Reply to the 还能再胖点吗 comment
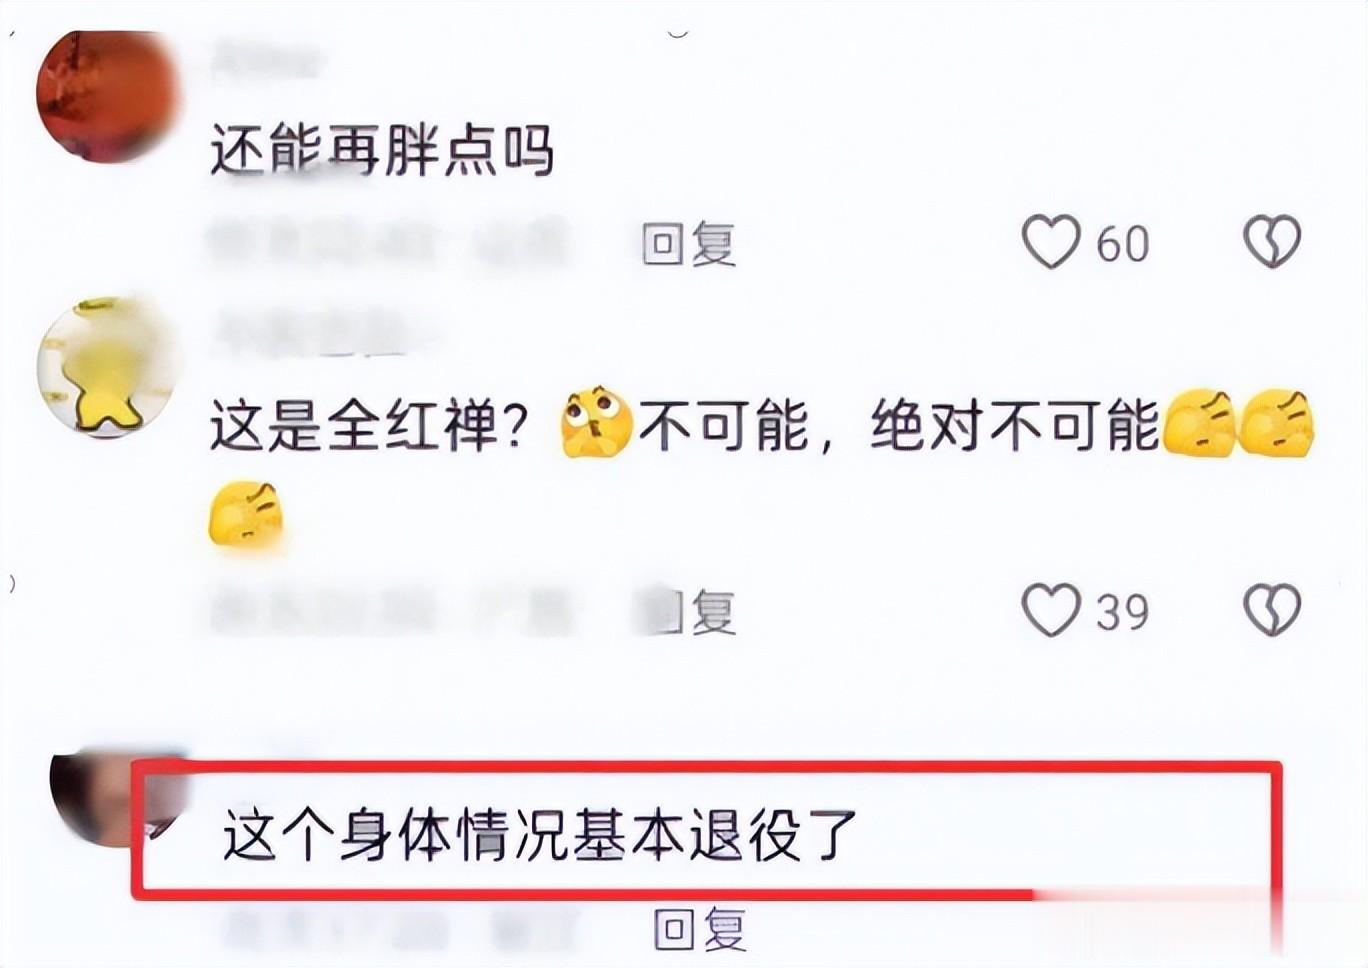Viewport: 1368px width, 968px height. 689,243
